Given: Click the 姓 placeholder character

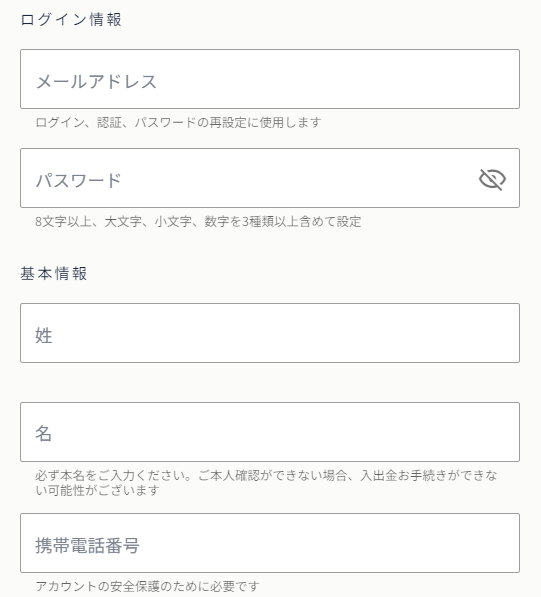Looking at the screenshot, I should (x=43, y=336).
